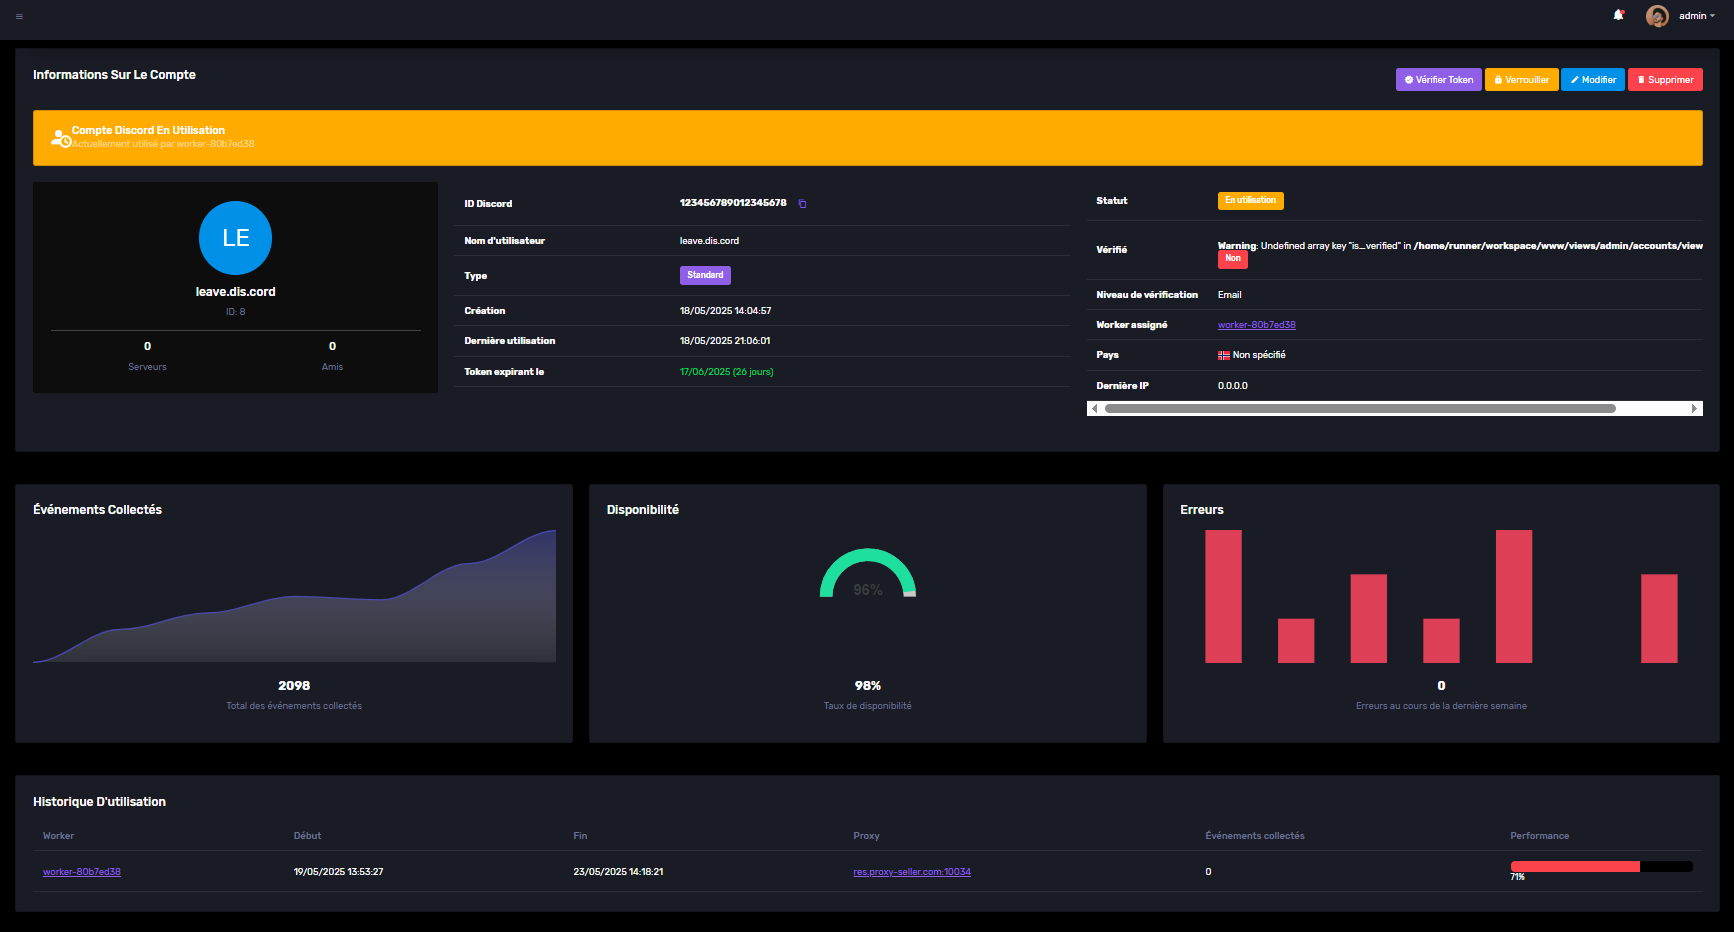Screen dimensions: 1734x932
Task: Click the verify badge icon on Vérifier Token
Action: (x=1407, y=79)
